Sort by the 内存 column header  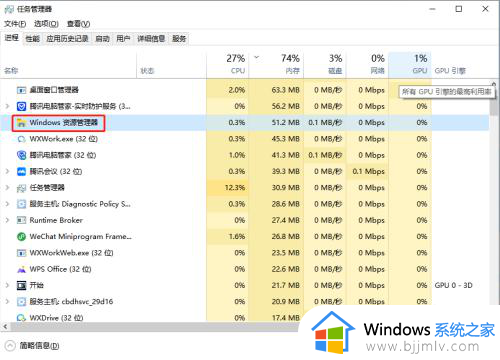pos(276,65)
